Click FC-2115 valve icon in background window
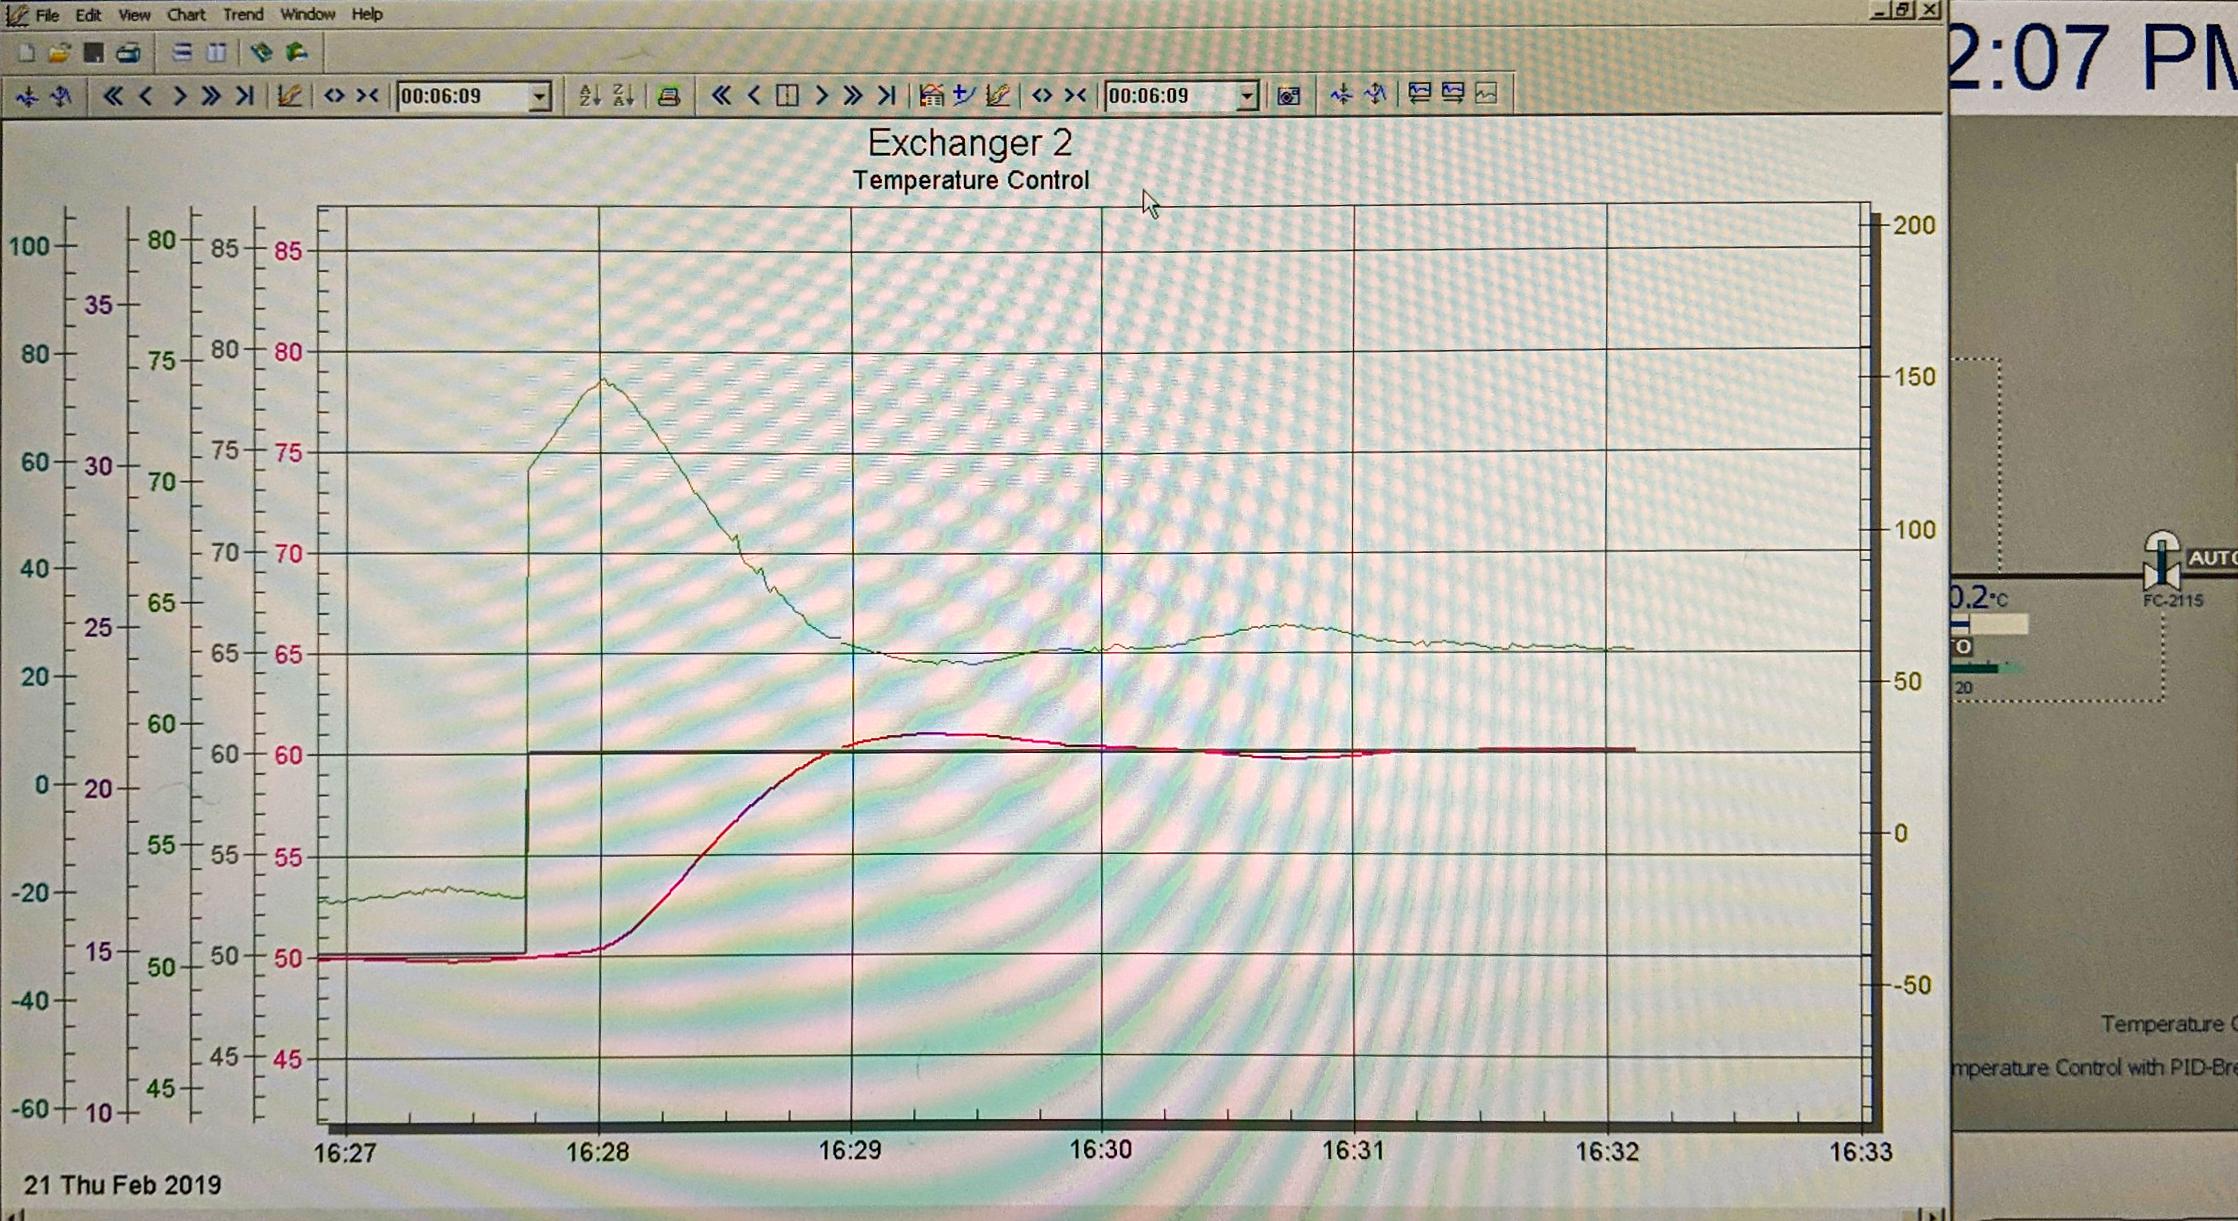 pyautogui.click(x=2162, y=560)
